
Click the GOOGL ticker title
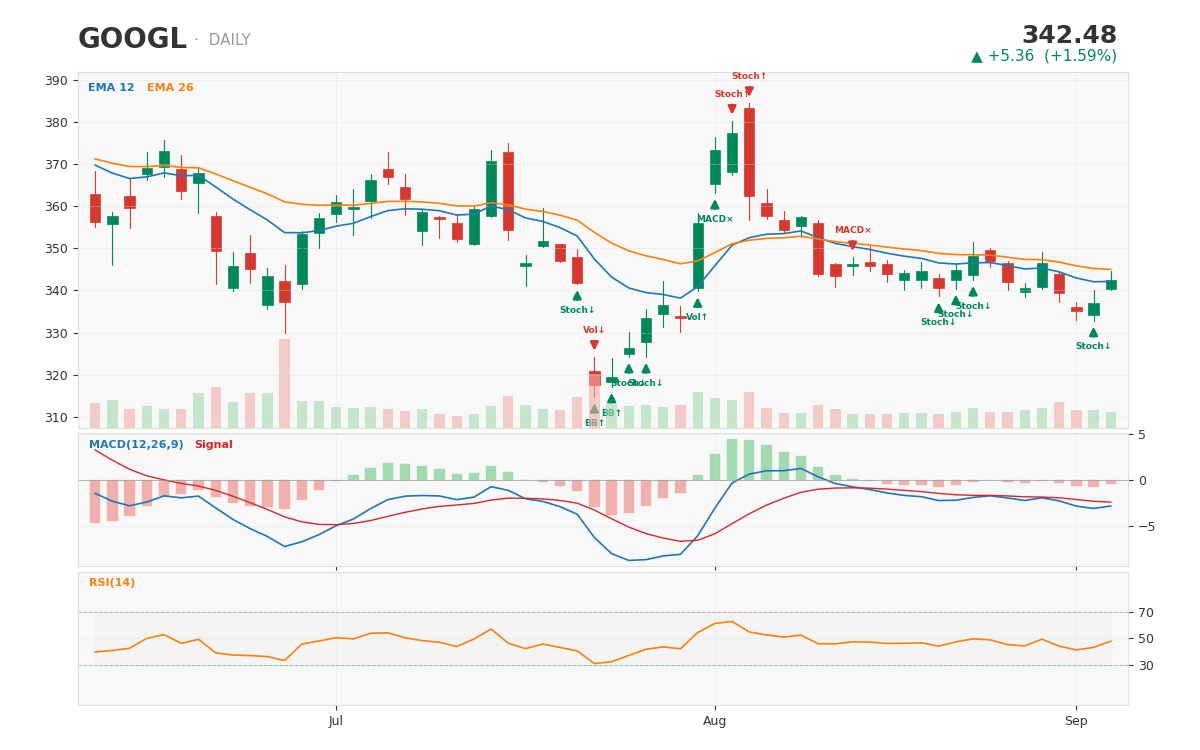[132, 40]
